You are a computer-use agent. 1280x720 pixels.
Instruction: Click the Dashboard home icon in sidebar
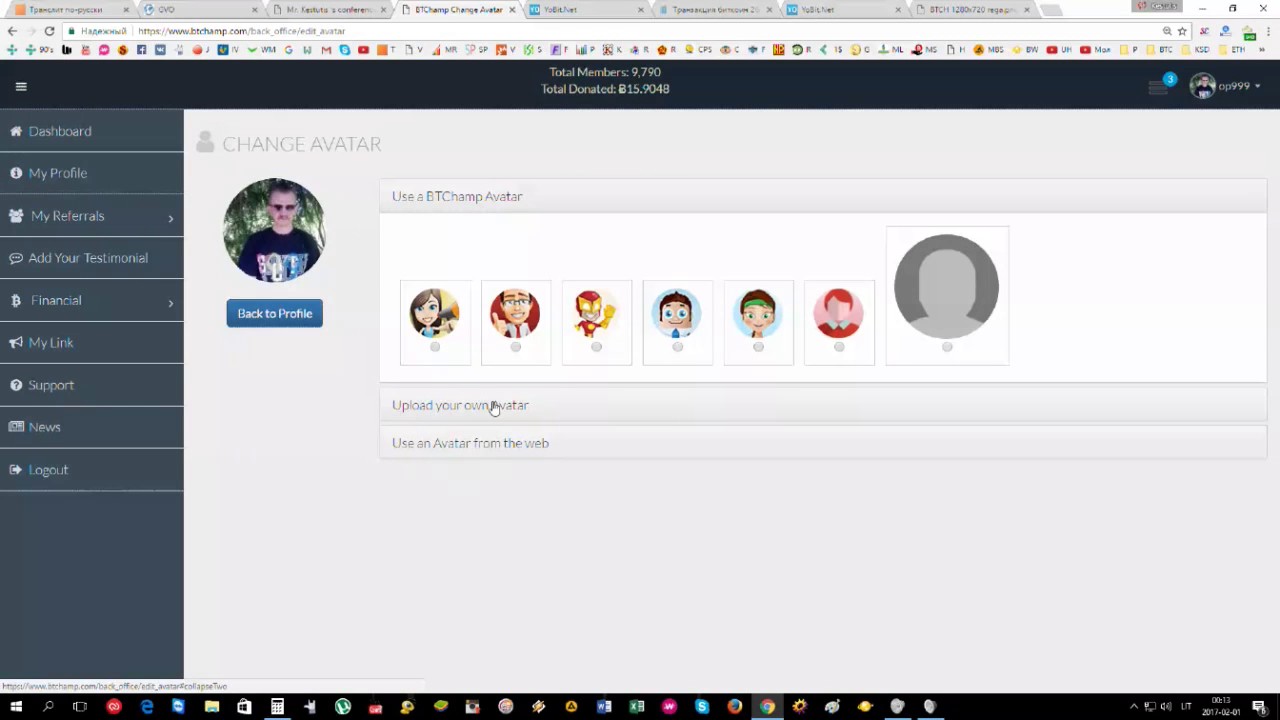pos(15,131)
